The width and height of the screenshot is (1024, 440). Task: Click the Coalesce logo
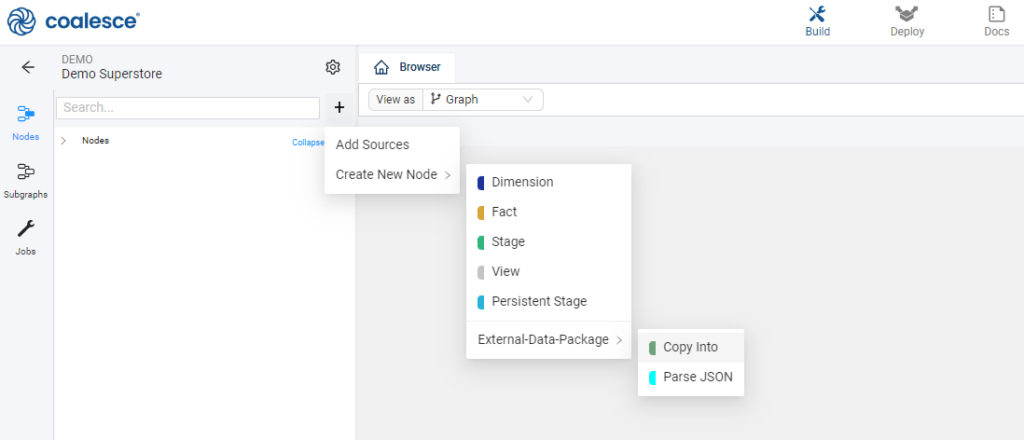72,20
